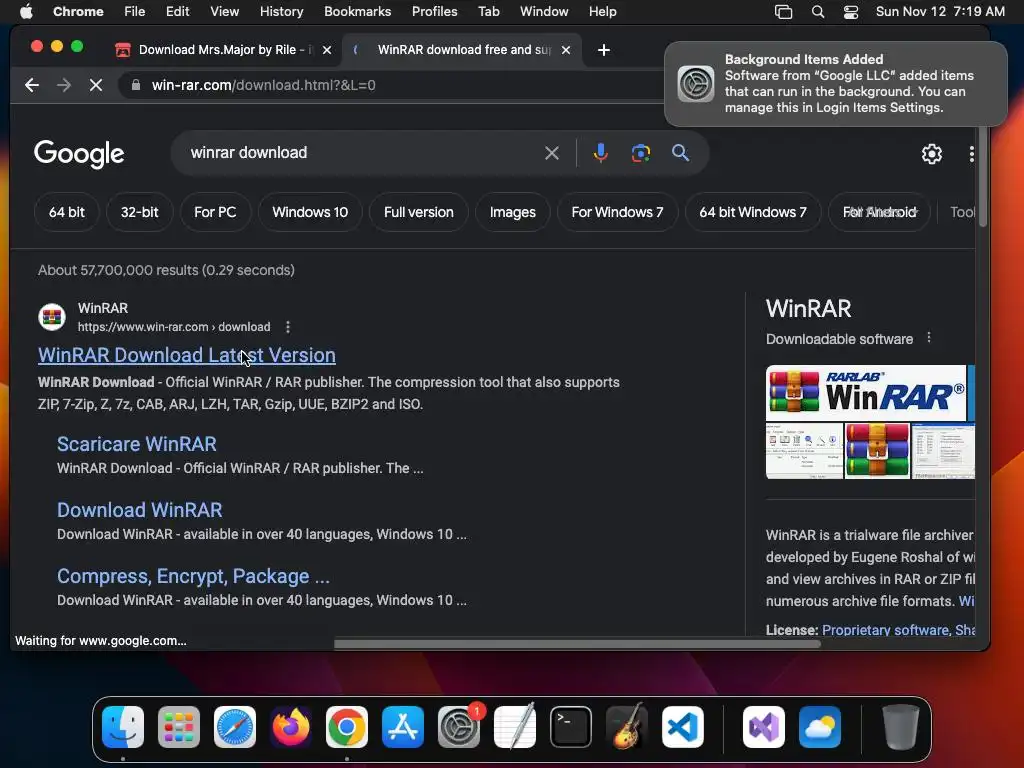This screenshot has width=1024, height=768.
Task: Select the 32-bit filter chip
Action: pyautogui.click(x=139, y=212)
